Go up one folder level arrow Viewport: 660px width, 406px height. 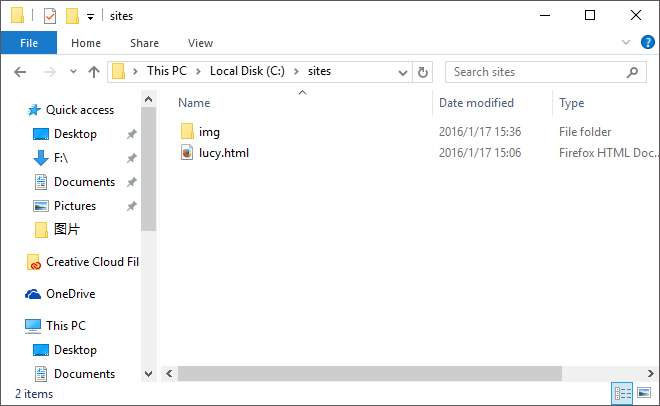pyautogui.click(x=95, y=72)
